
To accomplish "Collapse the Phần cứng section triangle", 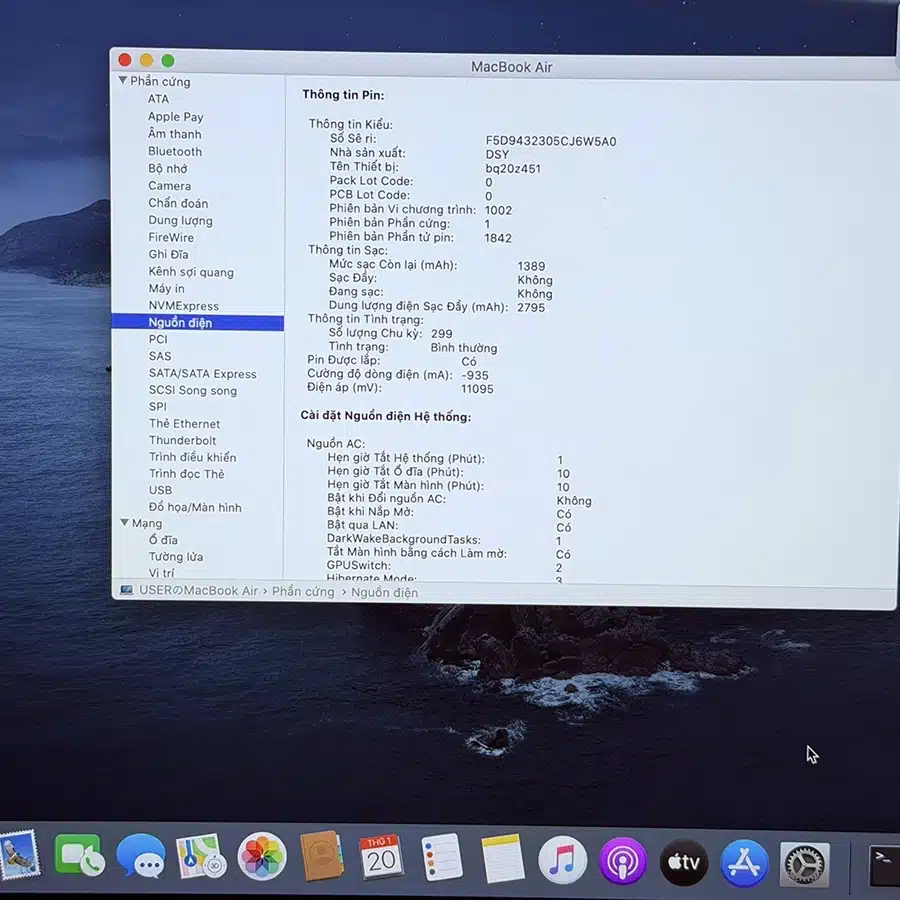I will point(123,81).
